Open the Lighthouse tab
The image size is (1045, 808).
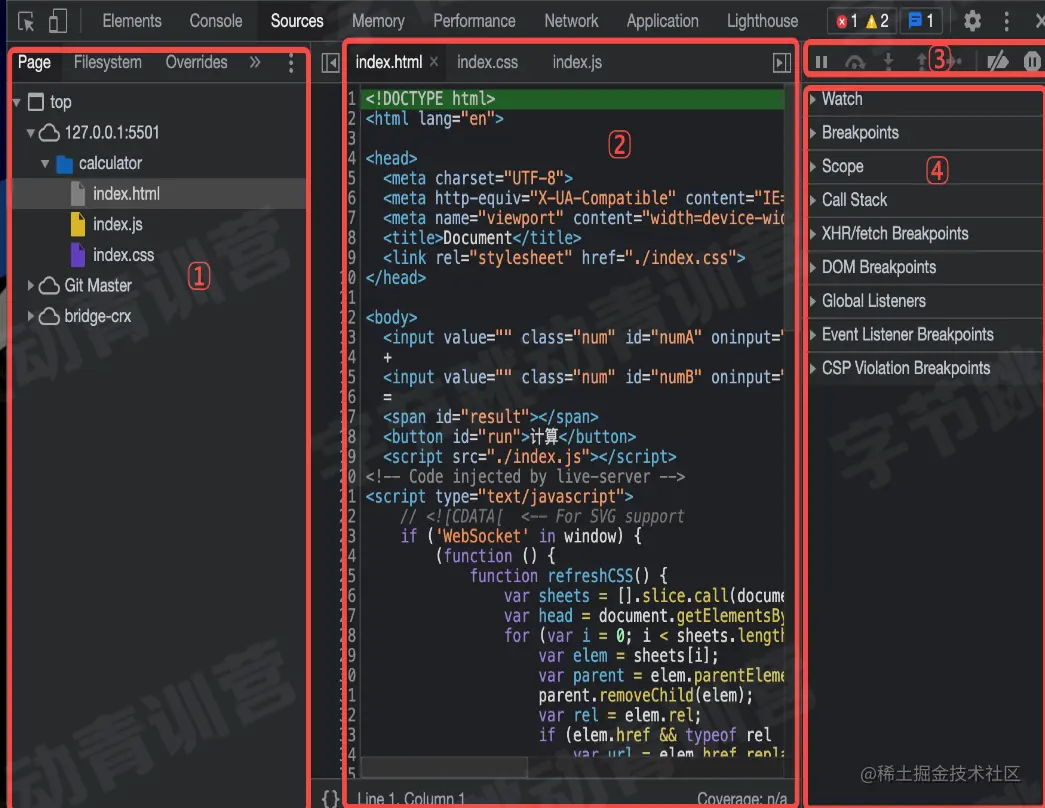click(762, 21)
